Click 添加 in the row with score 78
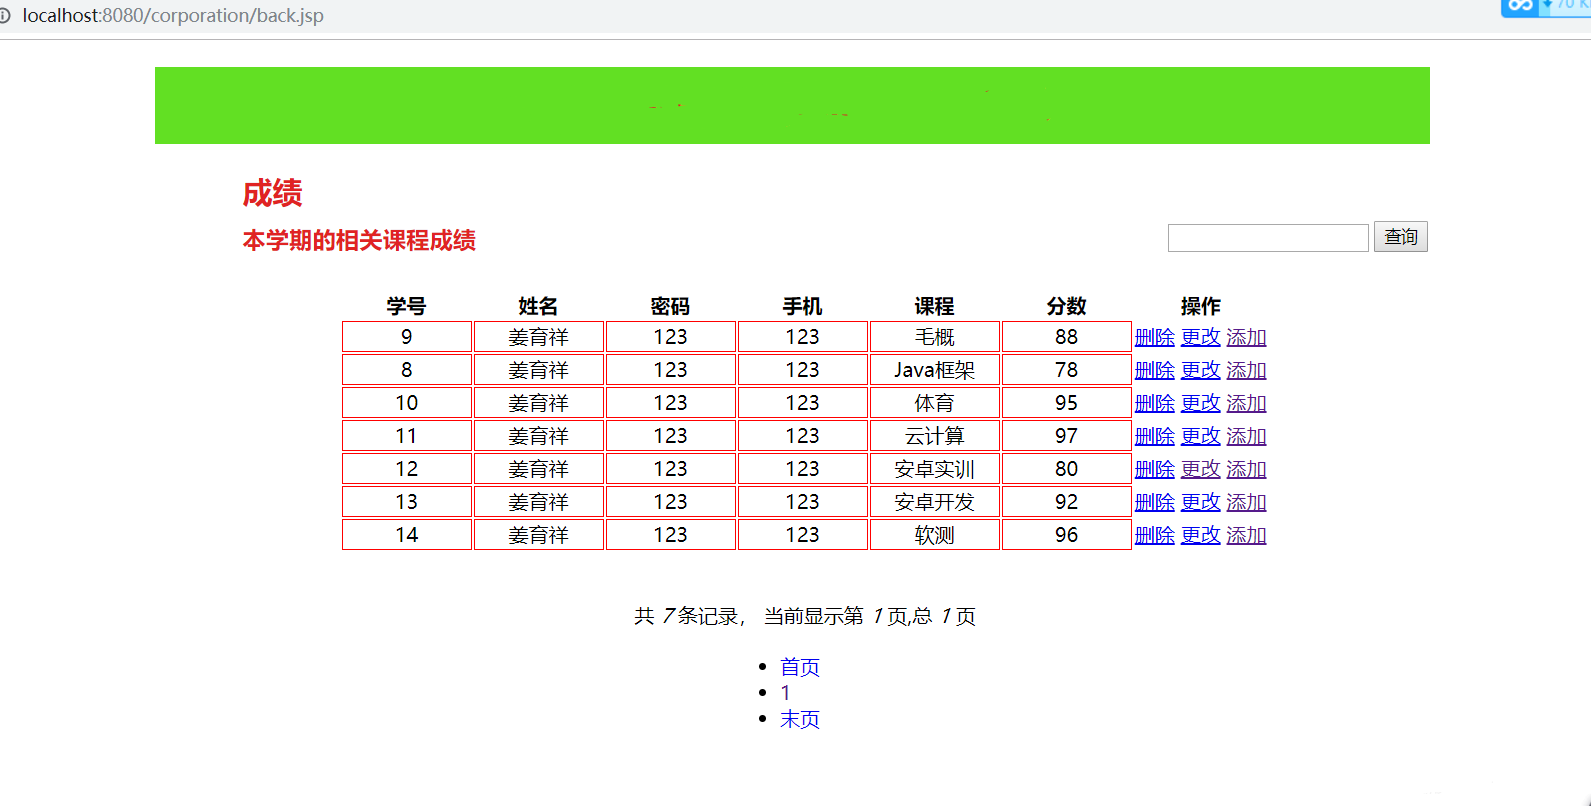The image size is (1591, 806). 1246,371
